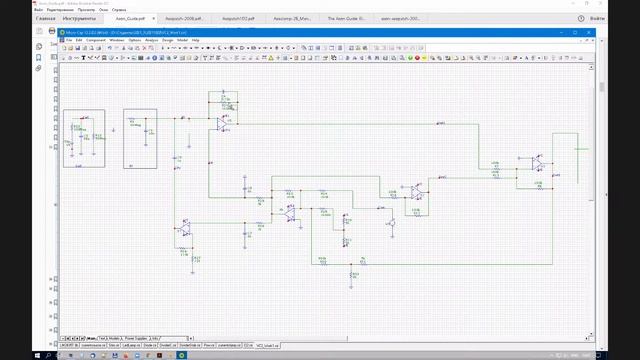Open the Component menu in Micro-Cap

(96, 40)
